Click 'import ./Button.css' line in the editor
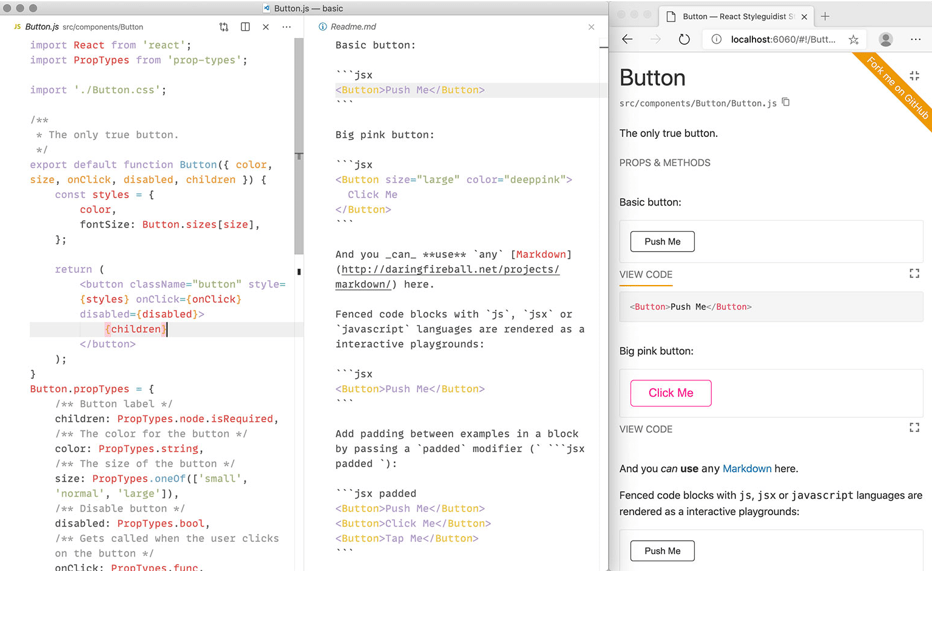 (x=98, y=90)
